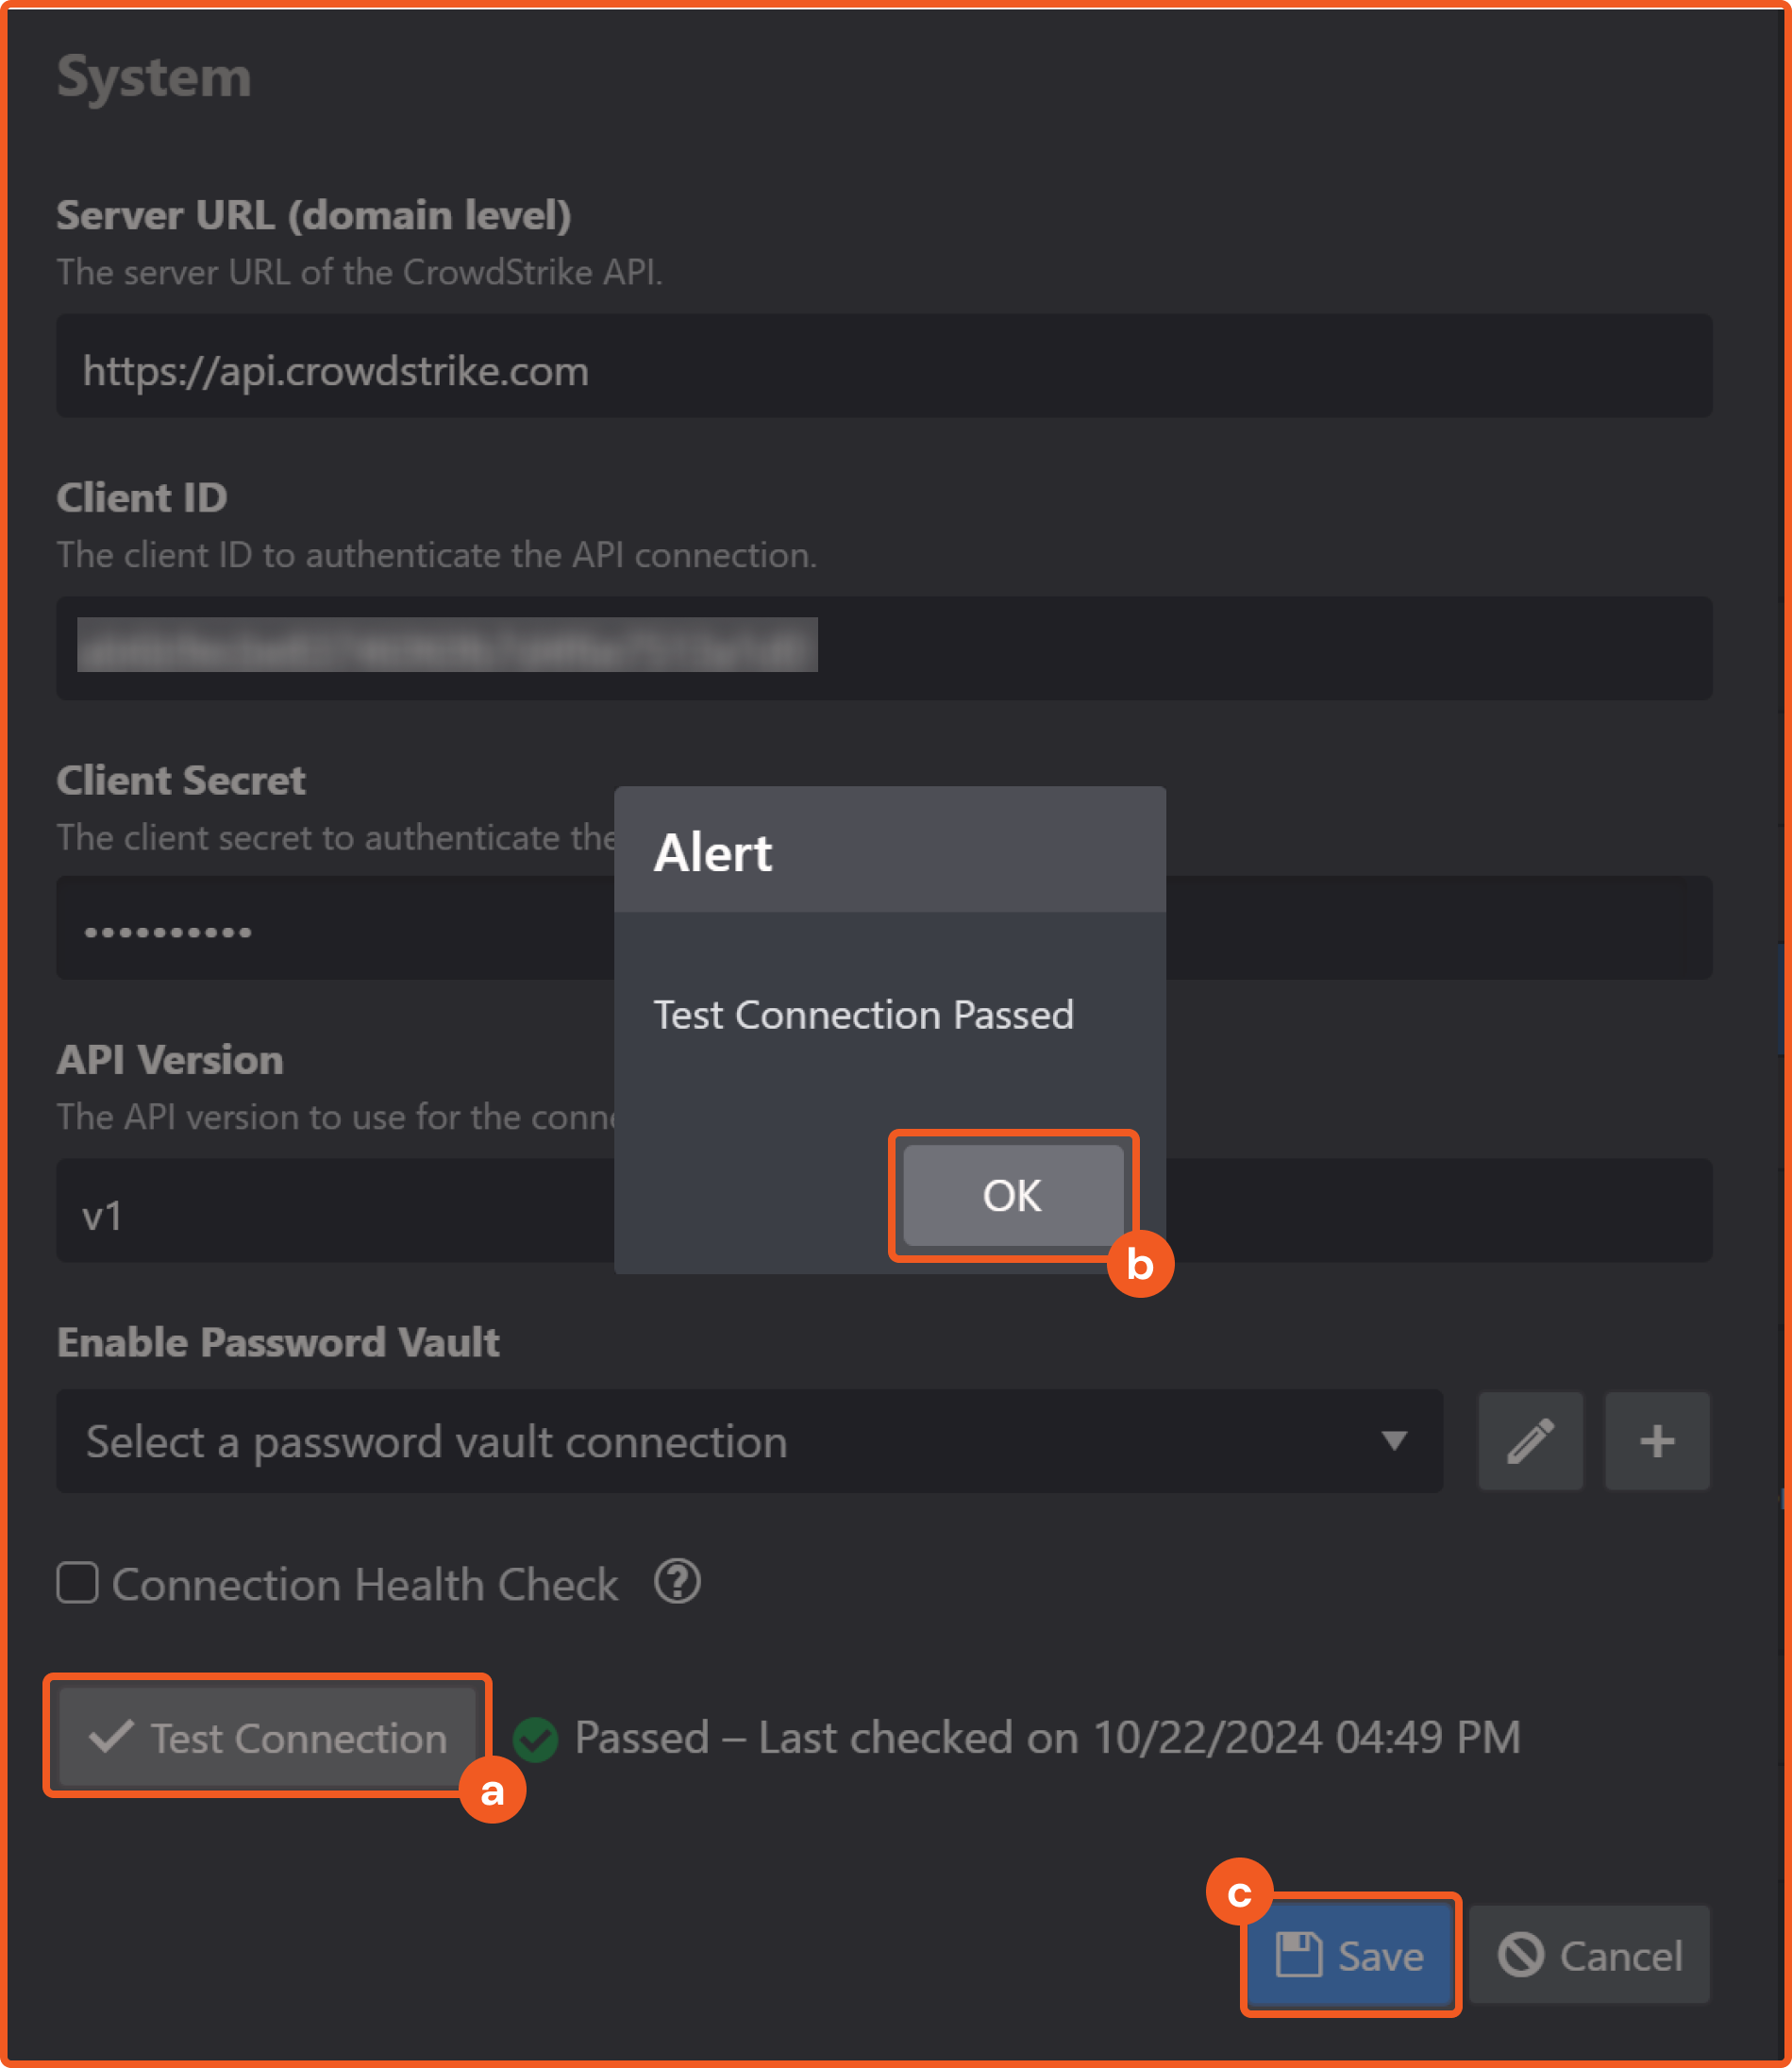Add a new password vault connection

[x=1656, y=1441]
